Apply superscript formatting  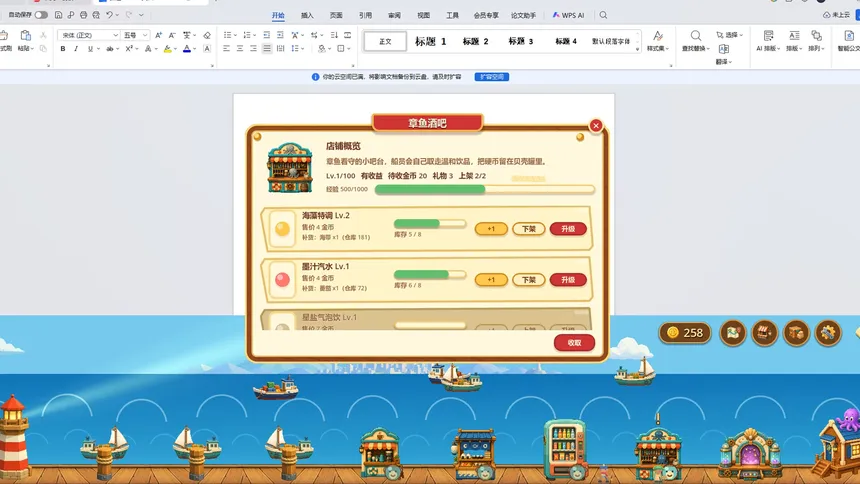point(128,49)
